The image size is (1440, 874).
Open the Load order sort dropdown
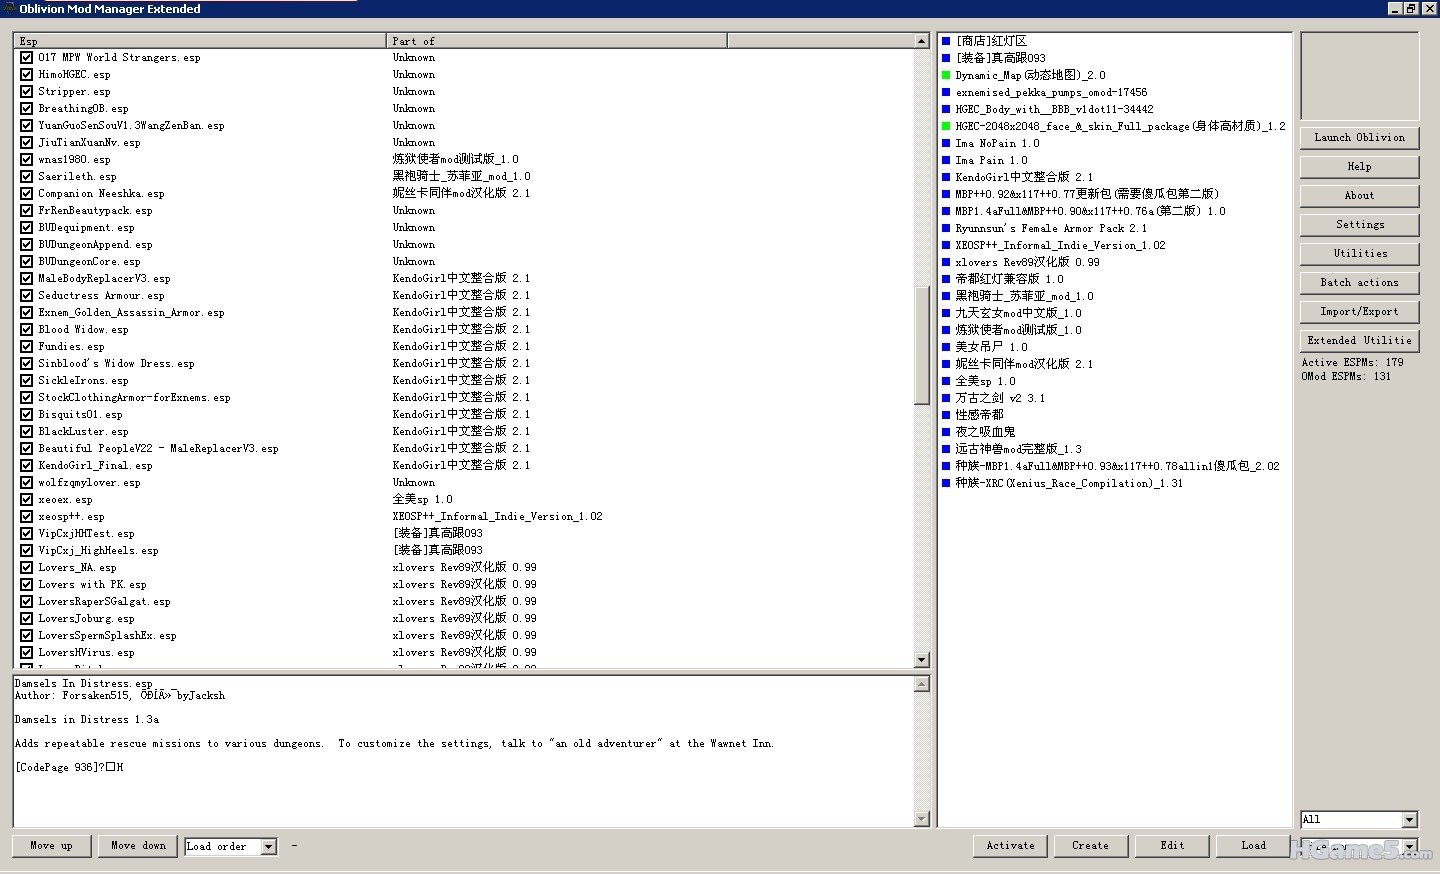268,846
